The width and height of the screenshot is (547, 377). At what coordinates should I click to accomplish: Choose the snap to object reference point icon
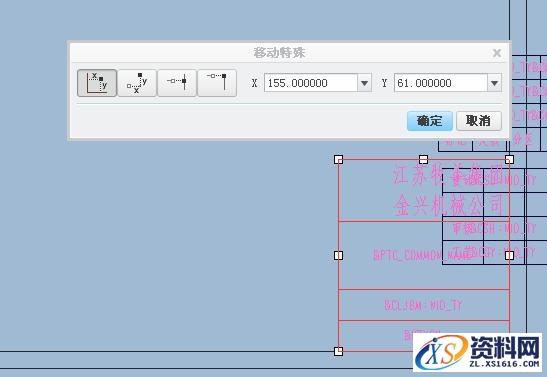pyautogui.click(x=177, y=83)
